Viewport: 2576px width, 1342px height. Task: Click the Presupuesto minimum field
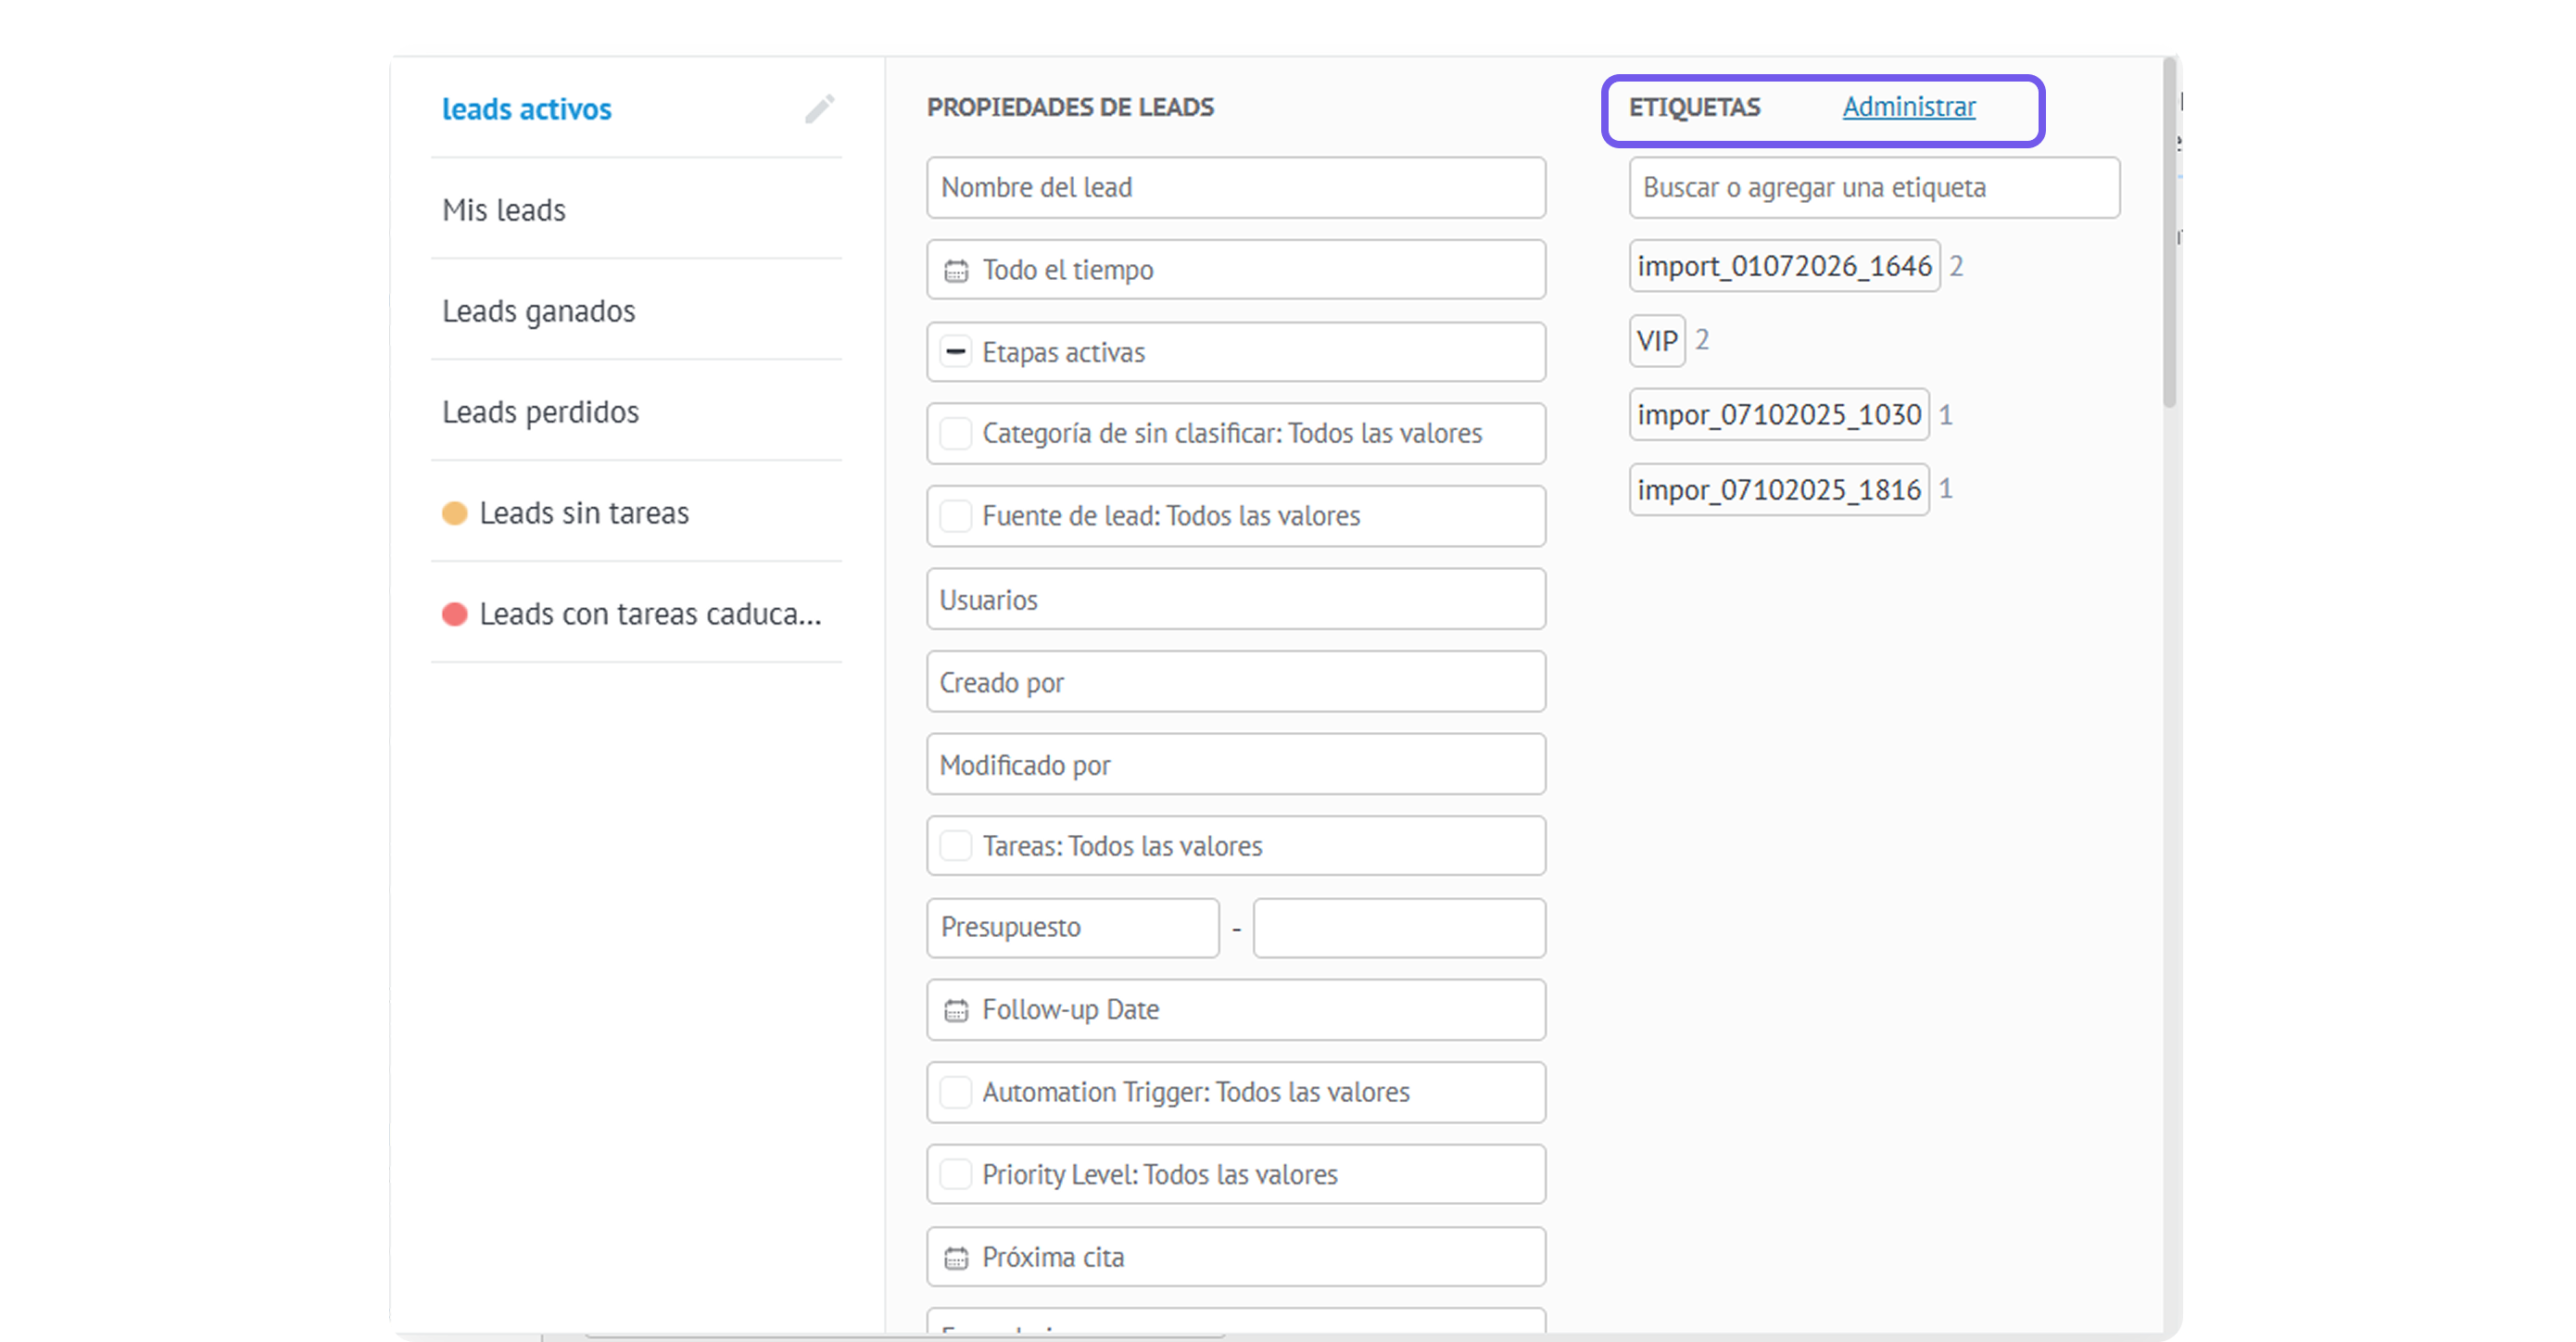1073,928
